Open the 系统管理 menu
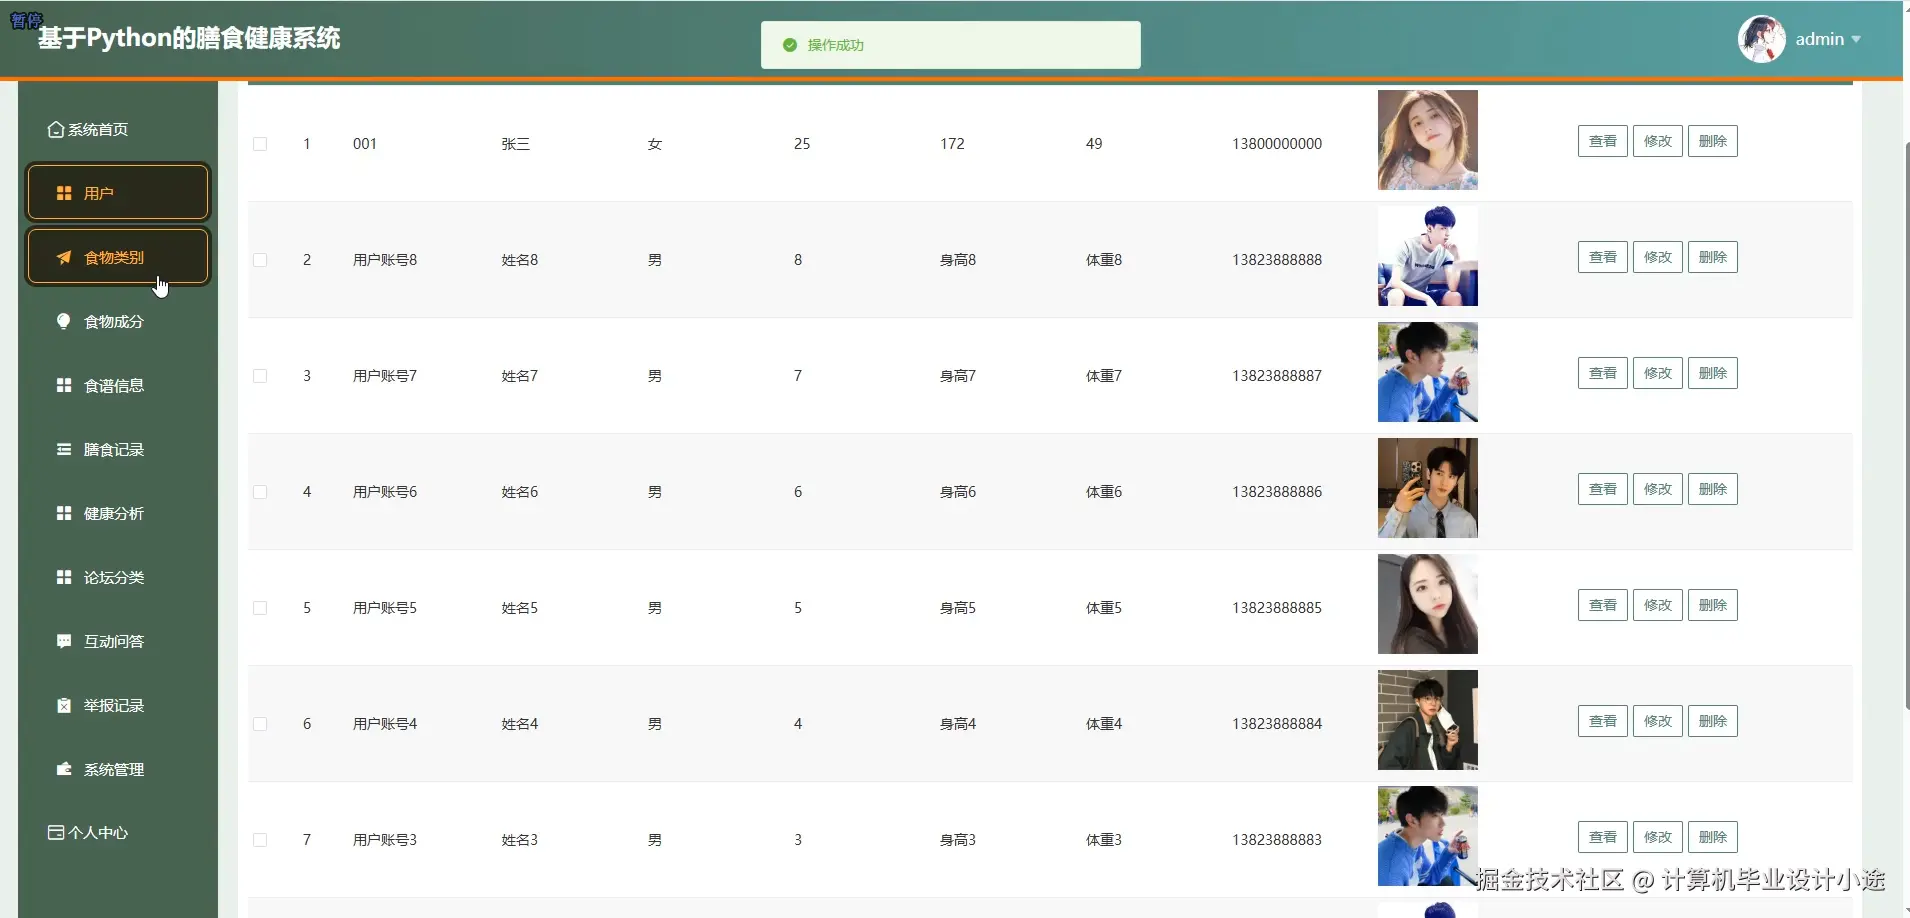 pyautogui.click(x=118, y=769)
